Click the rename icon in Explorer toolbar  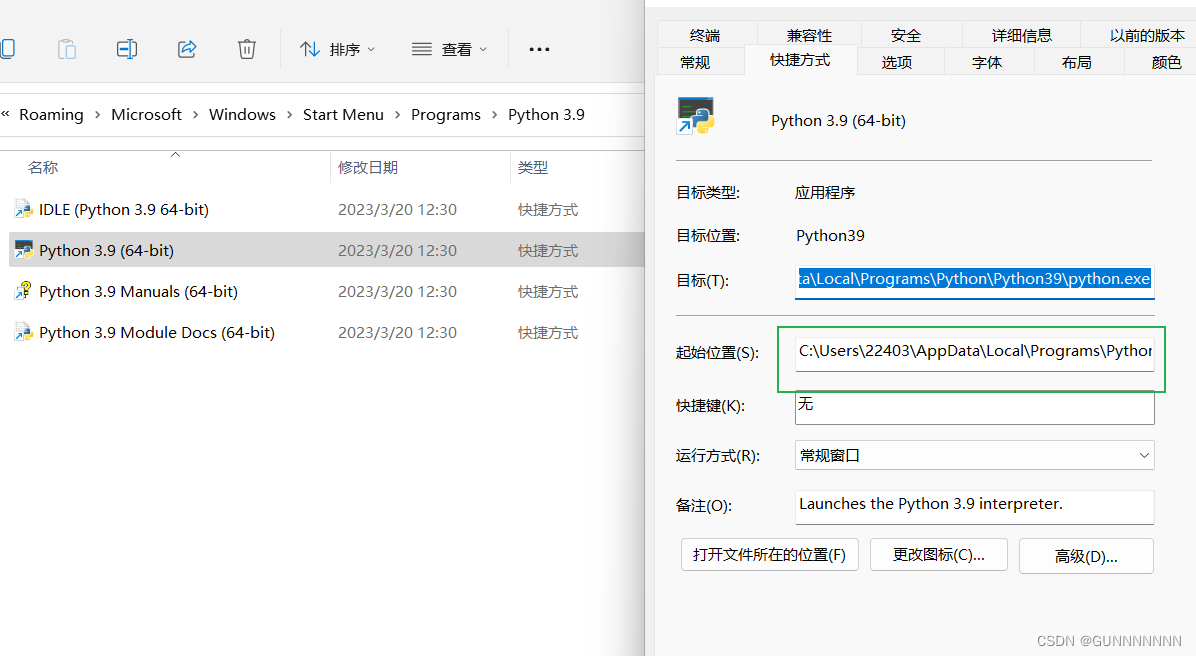tap(127, 50)
